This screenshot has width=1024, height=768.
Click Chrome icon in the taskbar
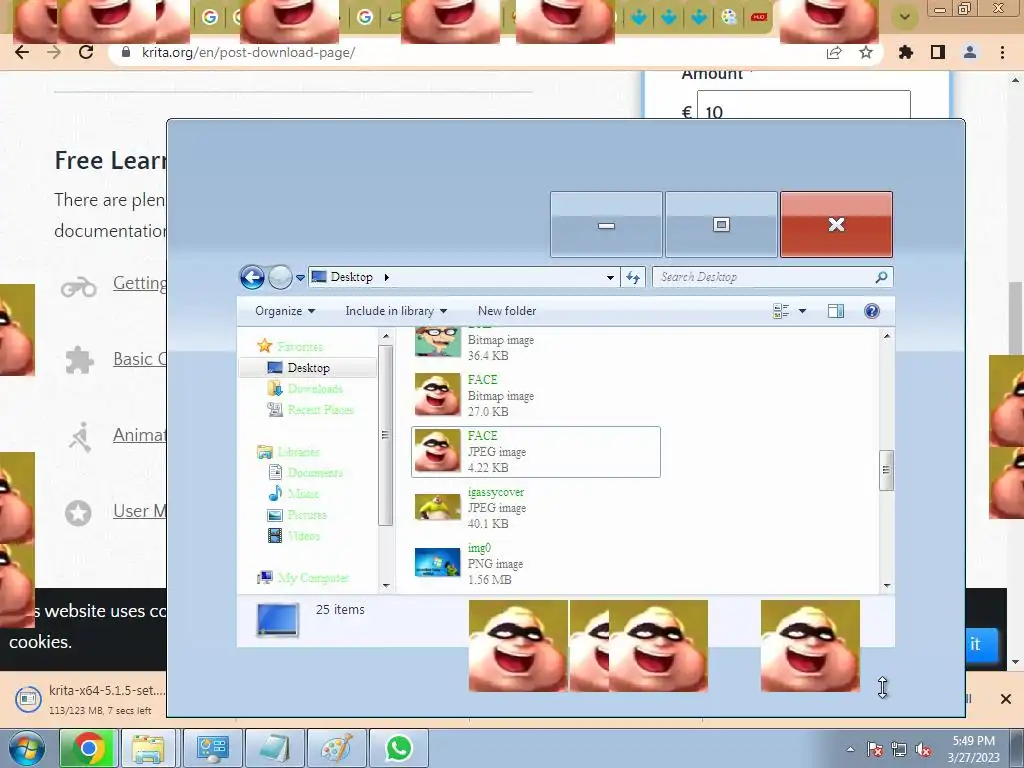[89, 748]
